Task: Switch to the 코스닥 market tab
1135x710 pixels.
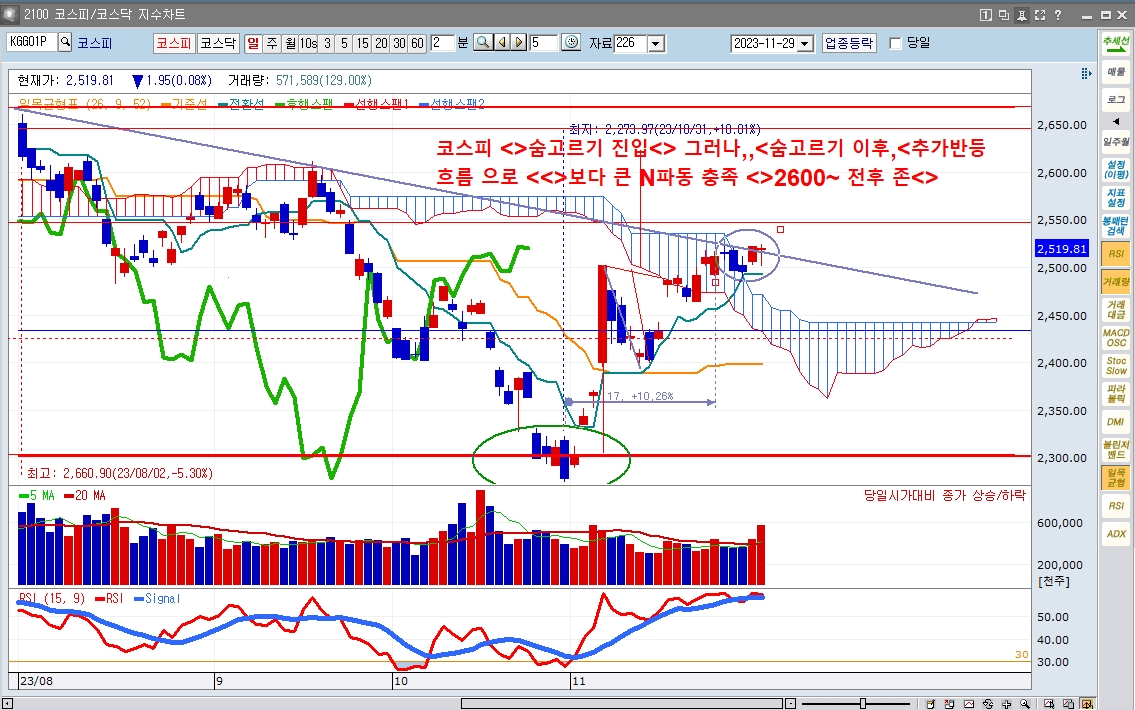Action: [x=217, y=43]
